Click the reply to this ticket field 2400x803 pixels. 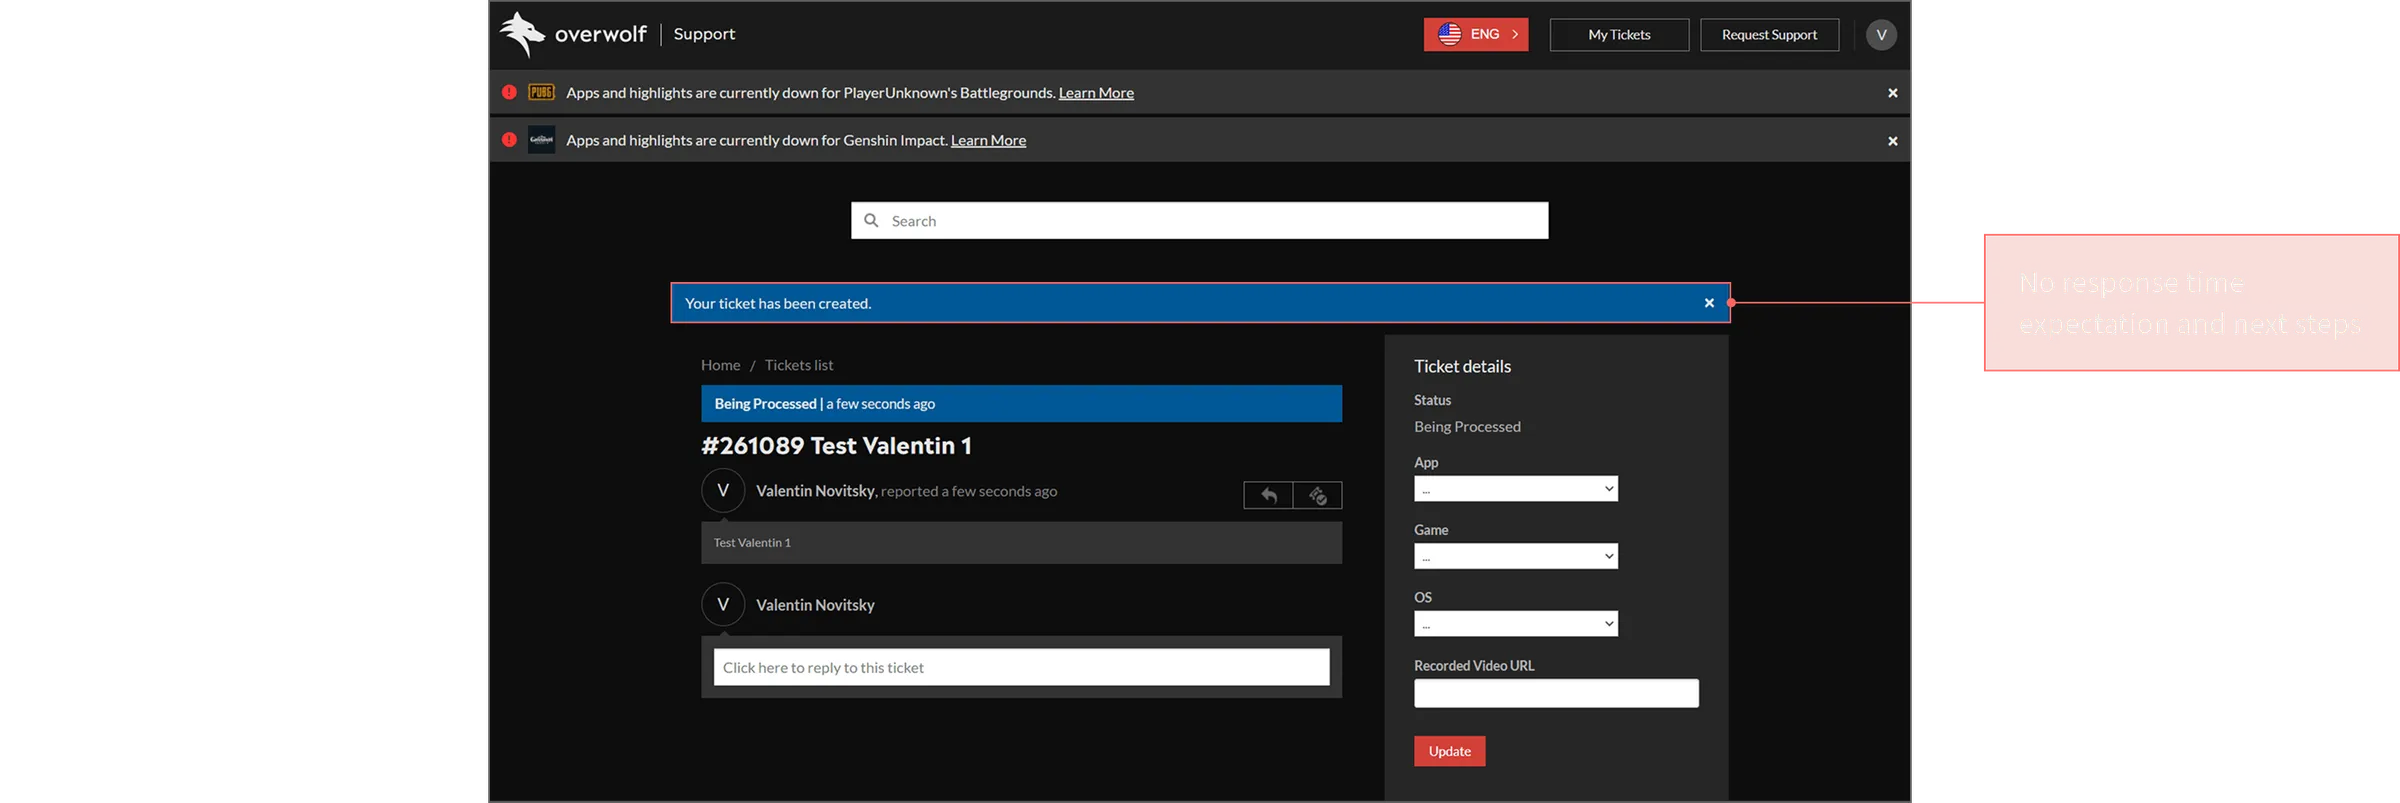1021,667
